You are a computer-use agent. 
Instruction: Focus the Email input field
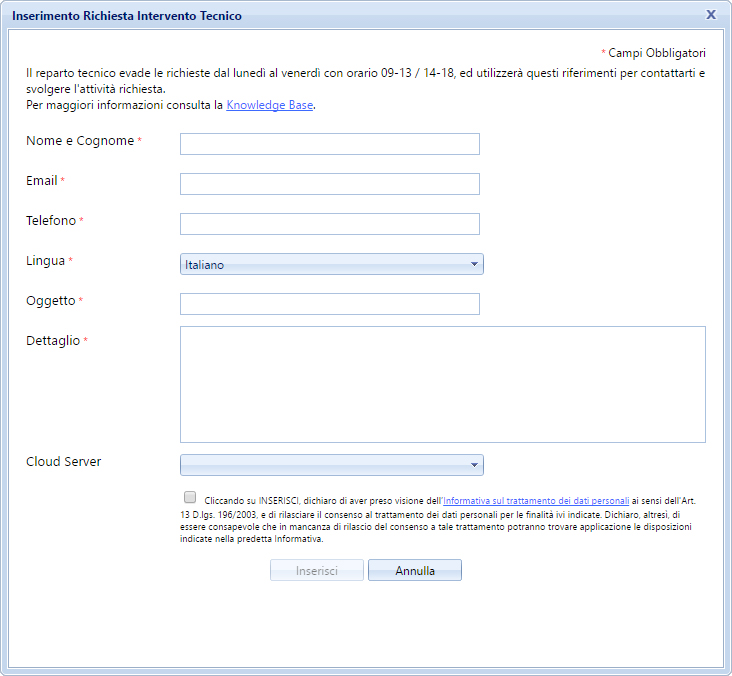(x=329, y=184)
